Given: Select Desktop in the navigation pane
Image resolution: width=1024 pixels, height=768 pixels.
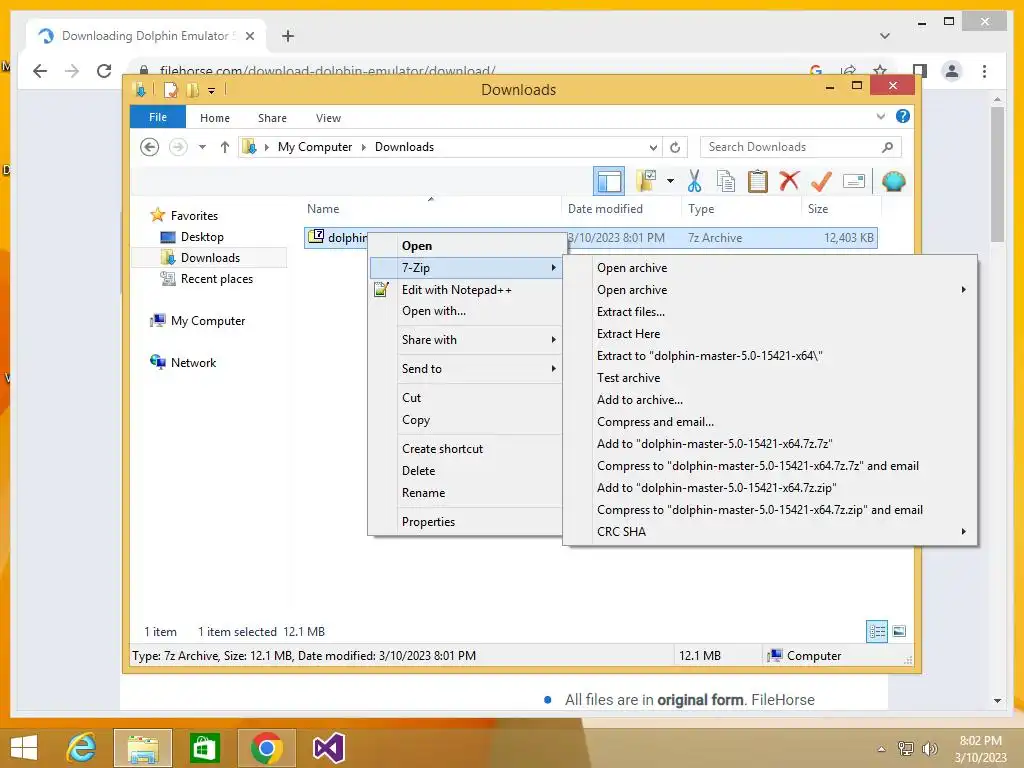Looking at the screenshot, I should (202, 236).
